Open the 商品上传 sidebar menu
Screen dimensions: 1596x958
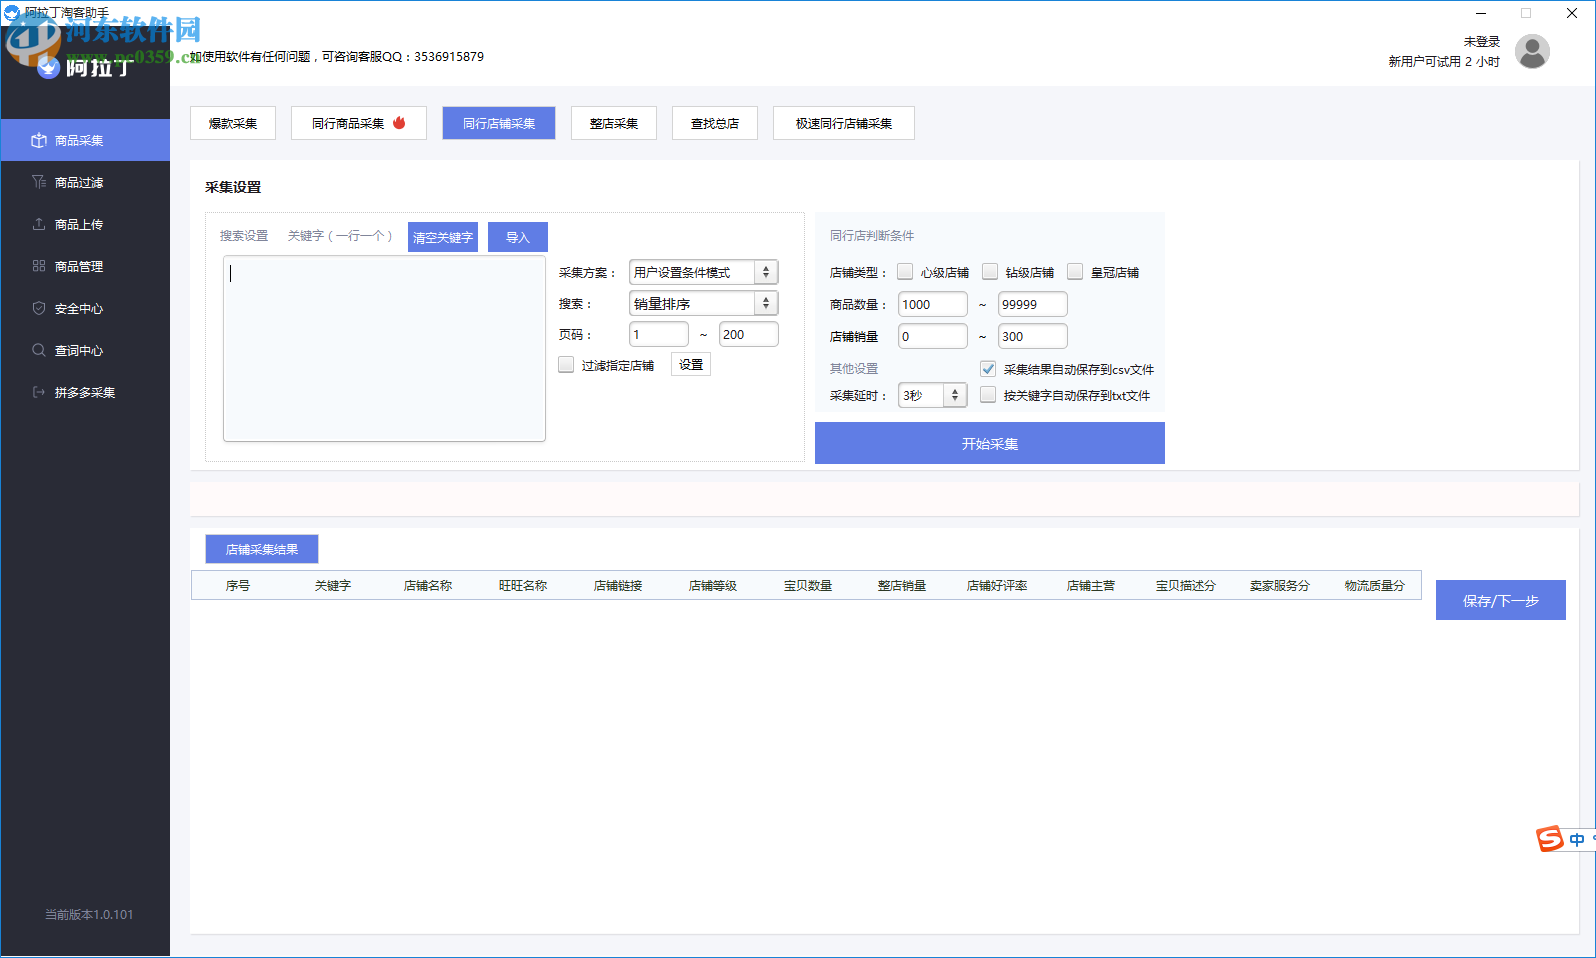coord(85,224)
